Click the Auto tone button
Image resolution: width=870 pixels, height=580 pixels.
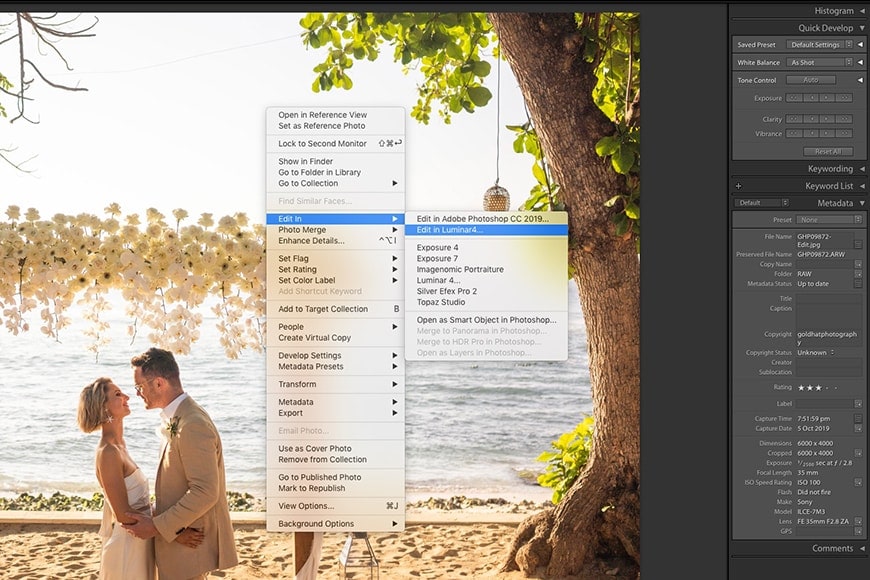tap(811, 80)
